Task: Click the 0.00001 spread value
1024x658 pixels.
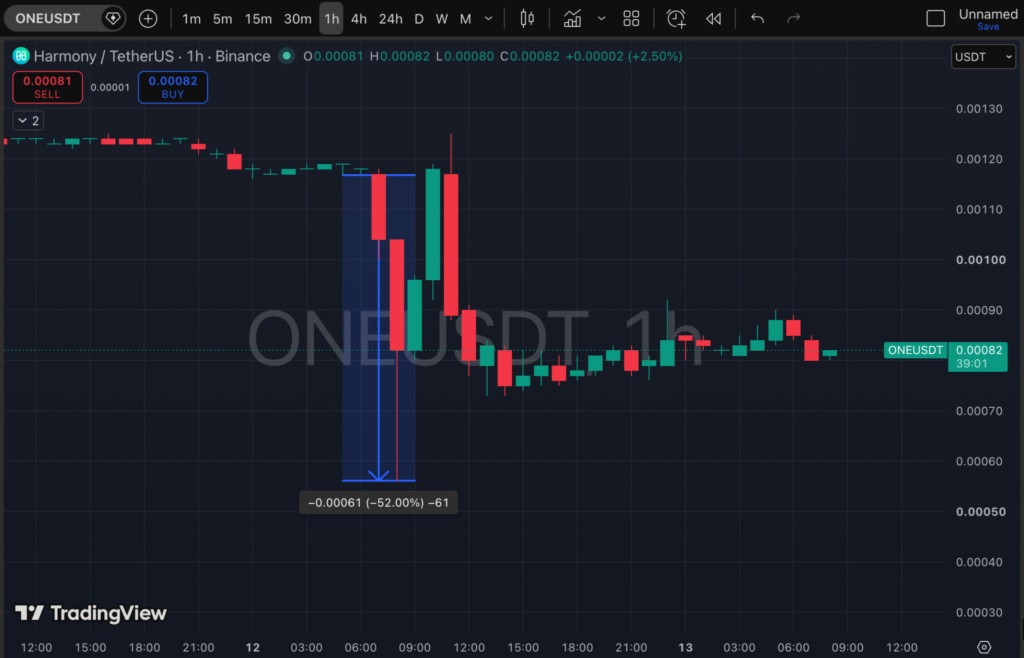Action: pyautogui.click(x=110, y=87)
